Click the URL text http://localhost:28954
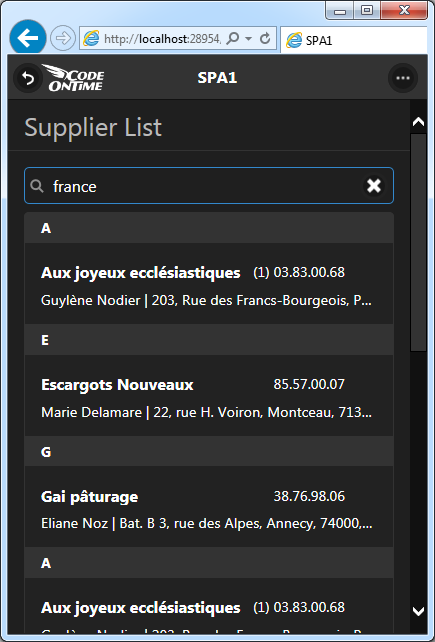This screenshot has height=642, width=435. (162, 39)
